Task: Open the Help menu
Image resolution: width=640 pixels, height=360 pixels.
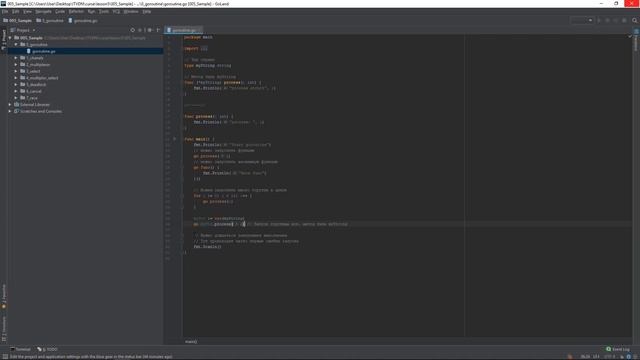Action: (x=147, y=11)
